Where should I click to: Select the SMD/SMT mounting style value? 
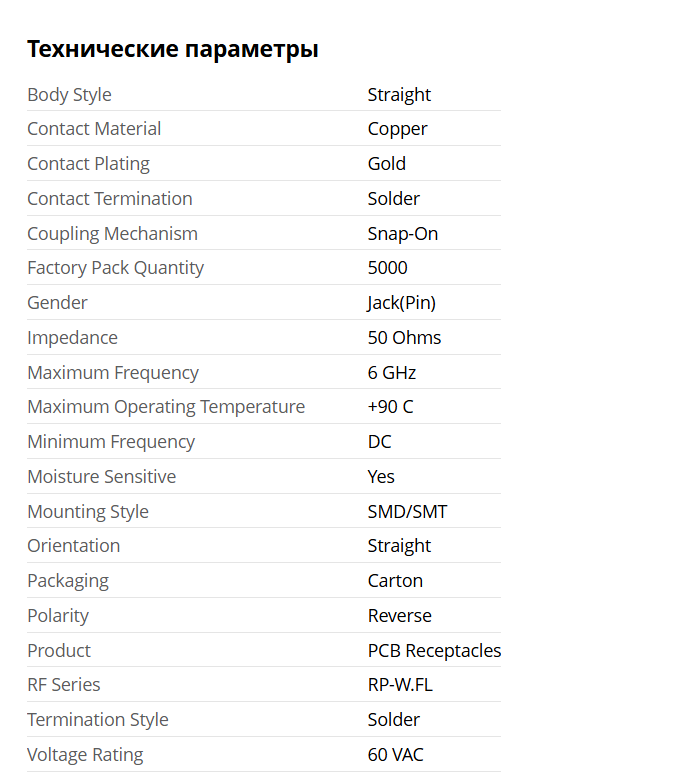(x=407, y=512)
